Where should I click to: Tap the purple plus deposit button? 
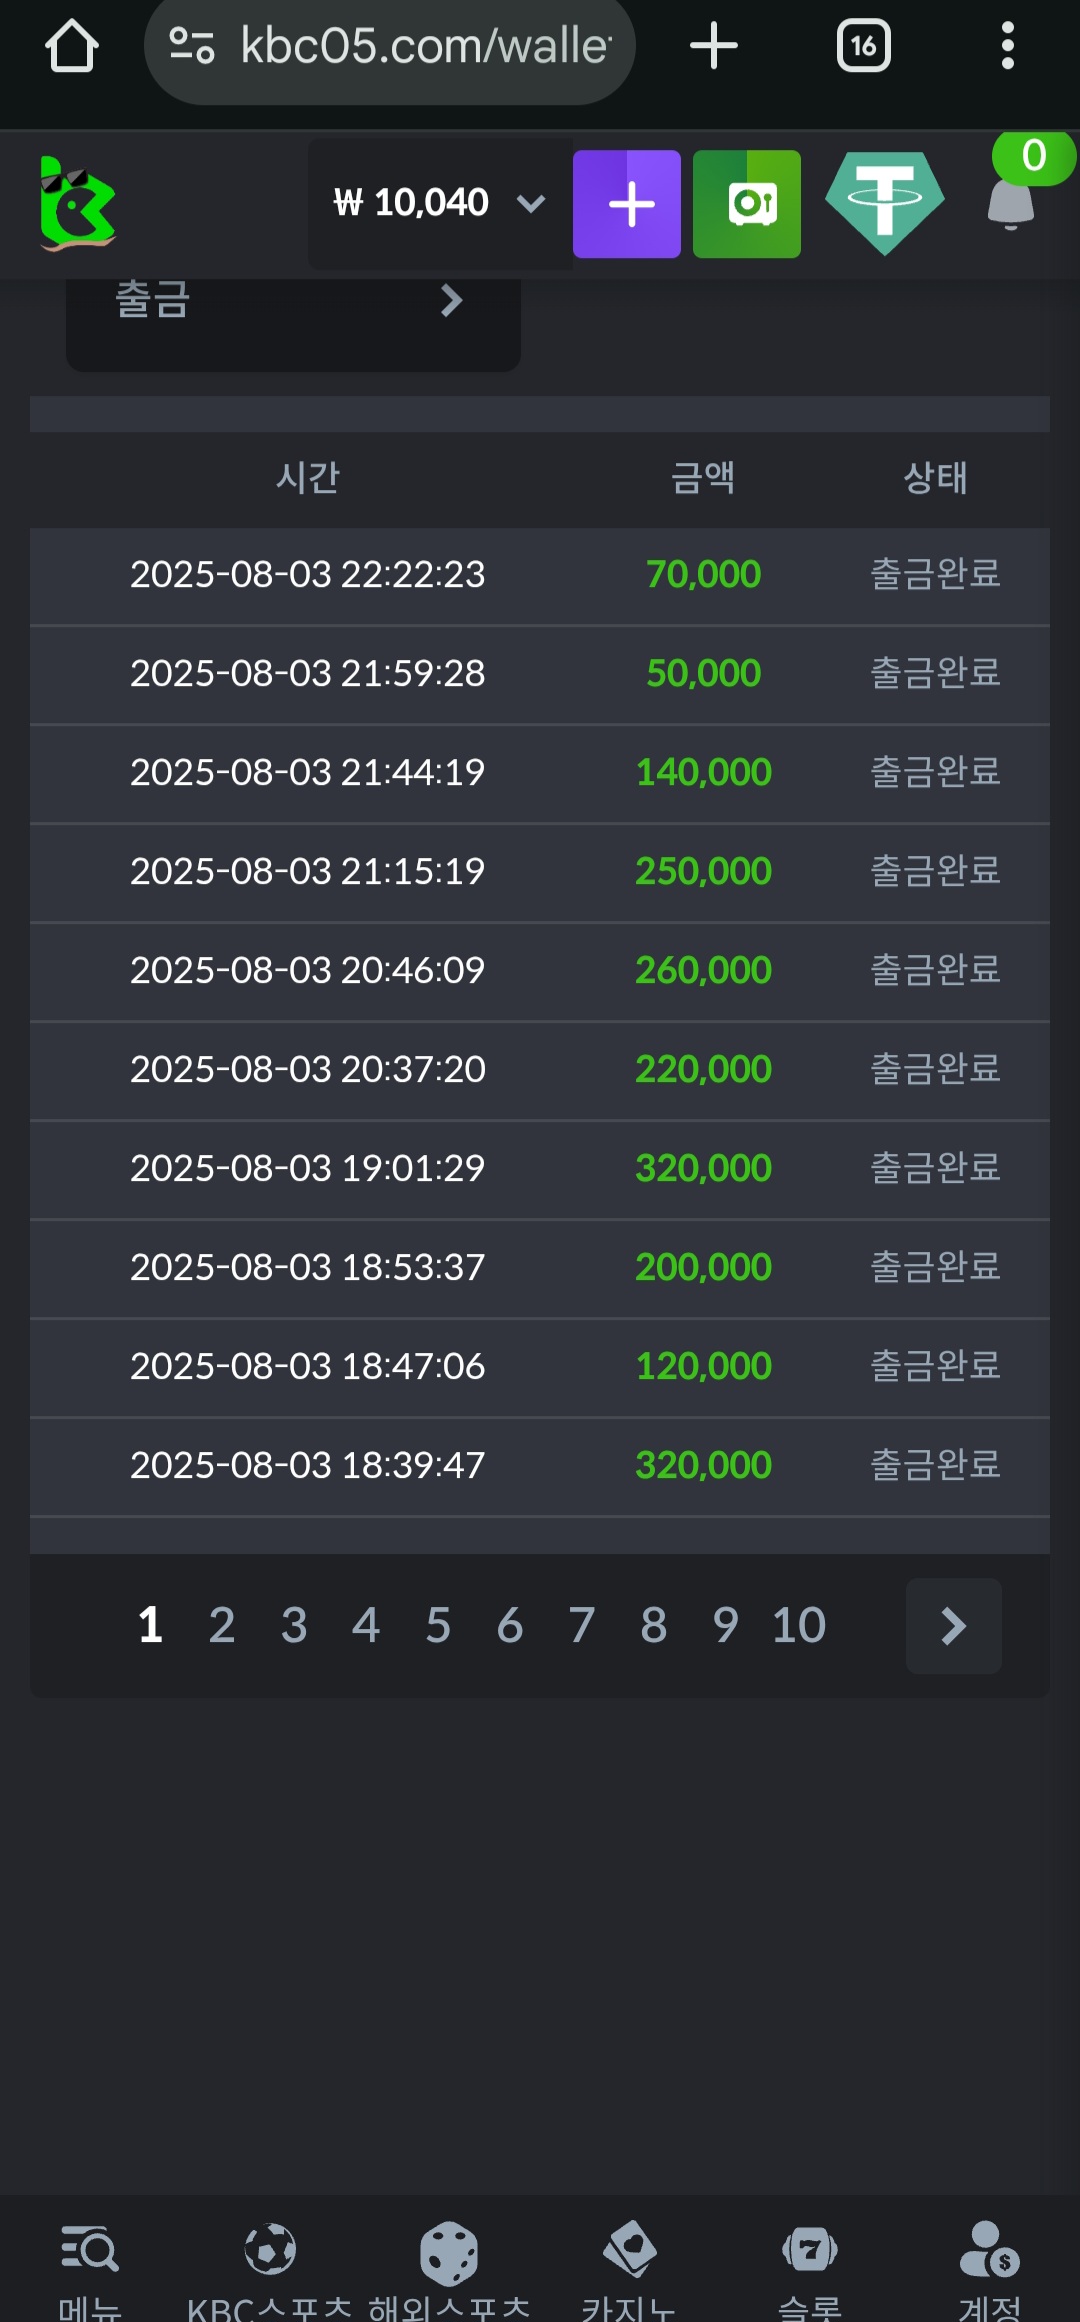pyautogui.click(x=627, y=204)
